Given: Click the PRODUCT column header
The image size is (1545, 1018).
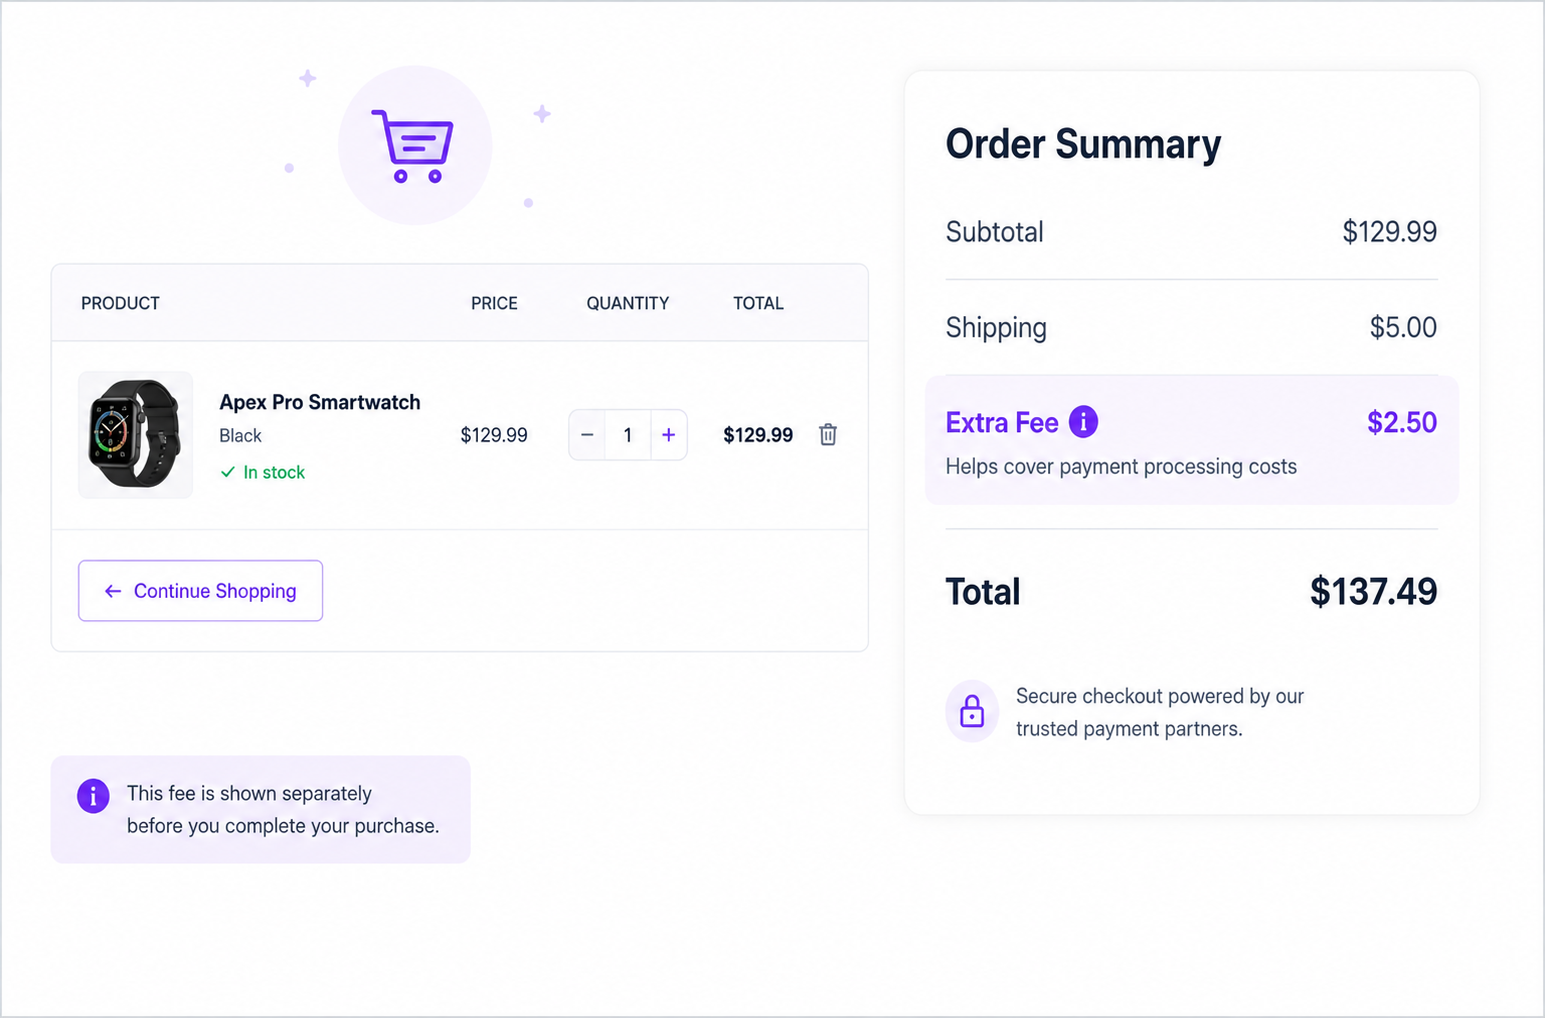Looking at the screenshot, I should [120, 303].
